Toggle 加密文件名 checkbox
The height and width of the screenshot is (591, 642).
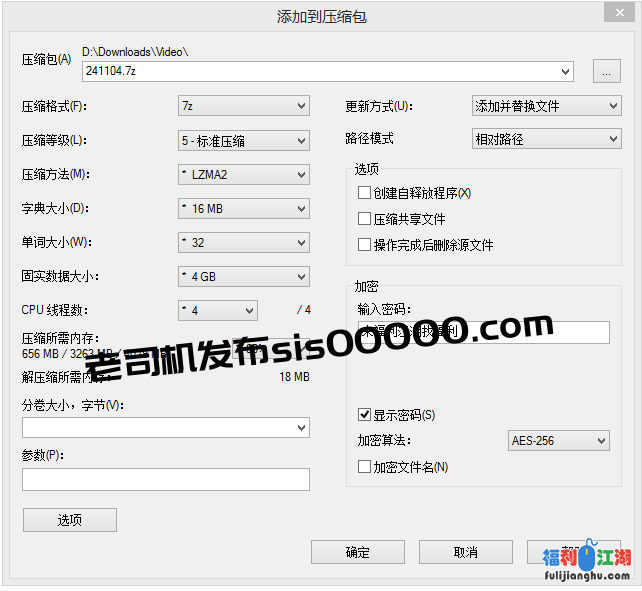click(x=365, y=467)
